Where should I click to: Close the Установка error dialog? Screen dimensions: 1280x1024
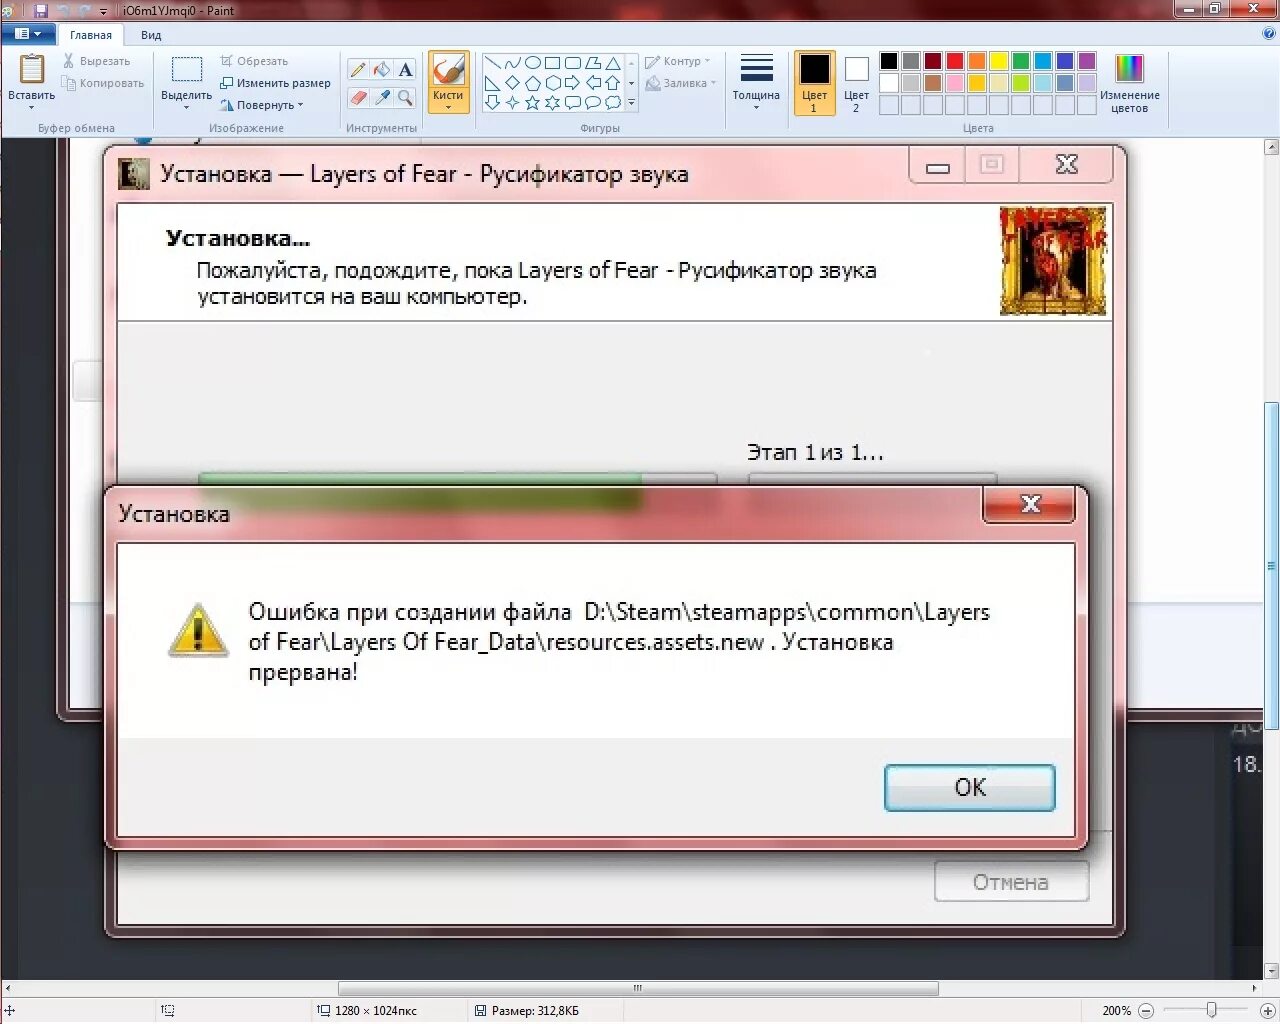1030,504
